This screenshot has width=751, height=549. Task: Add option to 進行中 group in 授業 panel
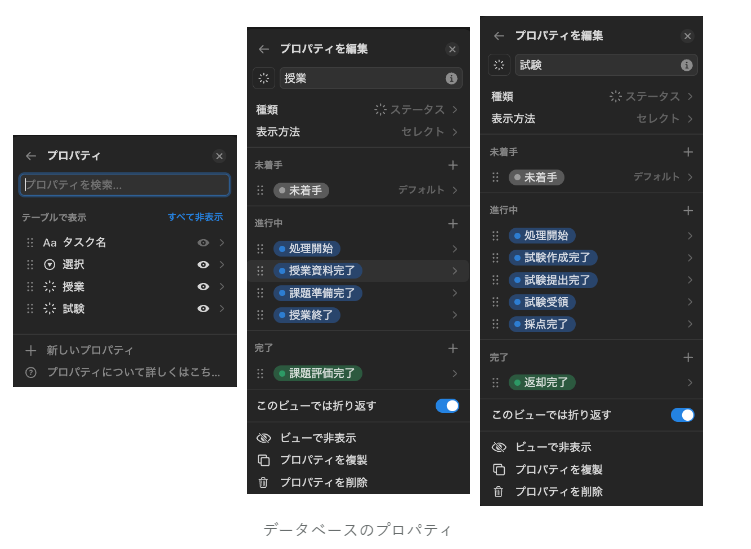tap(453, 224)
